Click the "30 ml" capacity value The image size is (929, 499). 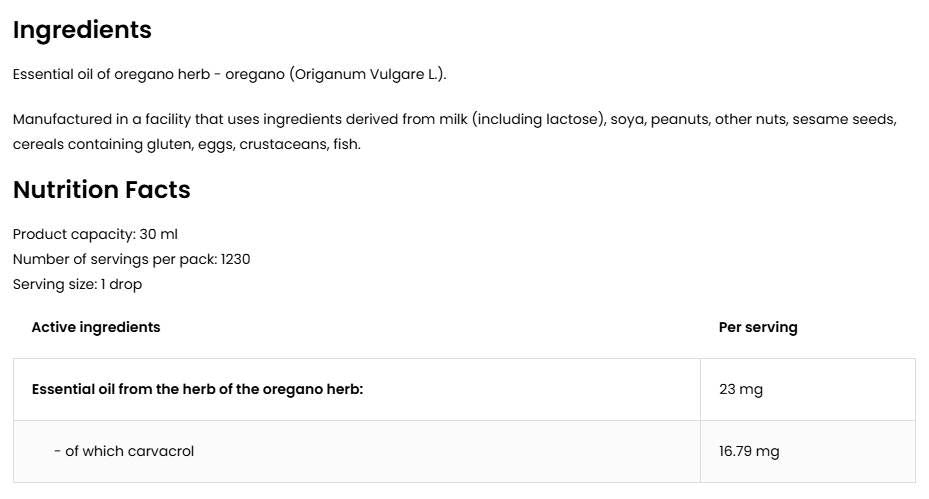coord(159,234)
